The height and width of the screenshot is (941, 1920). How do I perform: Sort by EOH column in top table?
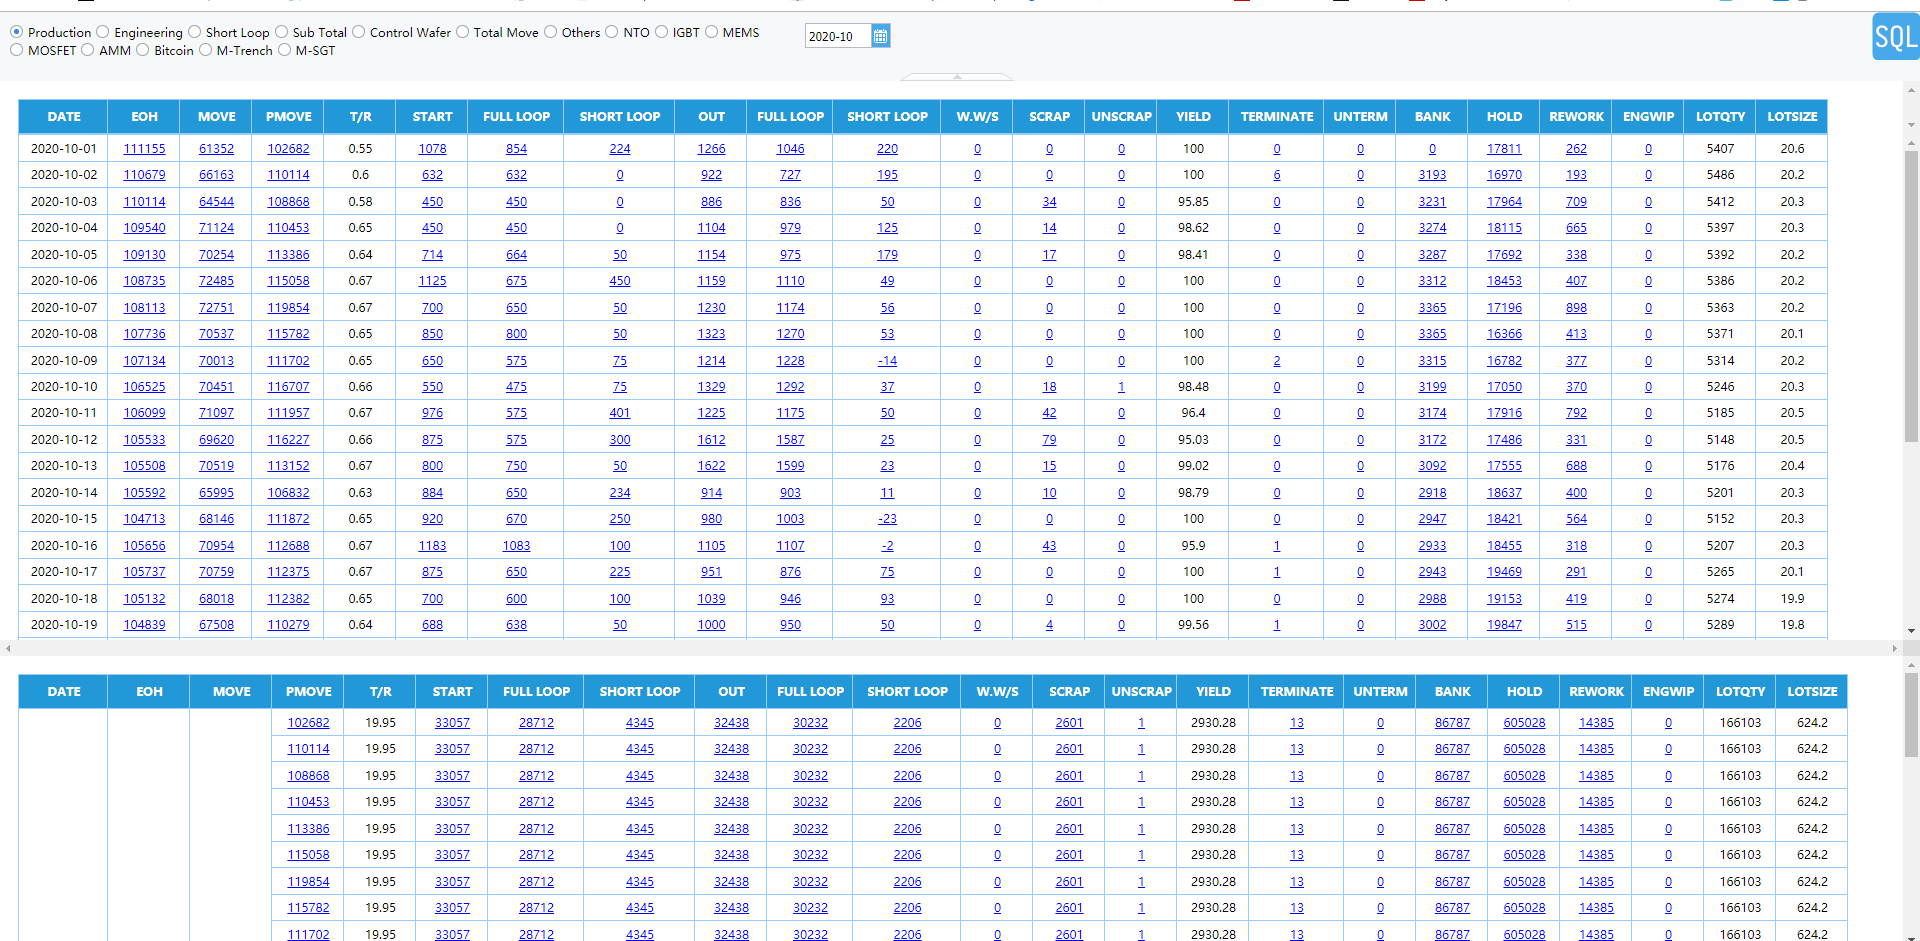[x=144, y=116]
